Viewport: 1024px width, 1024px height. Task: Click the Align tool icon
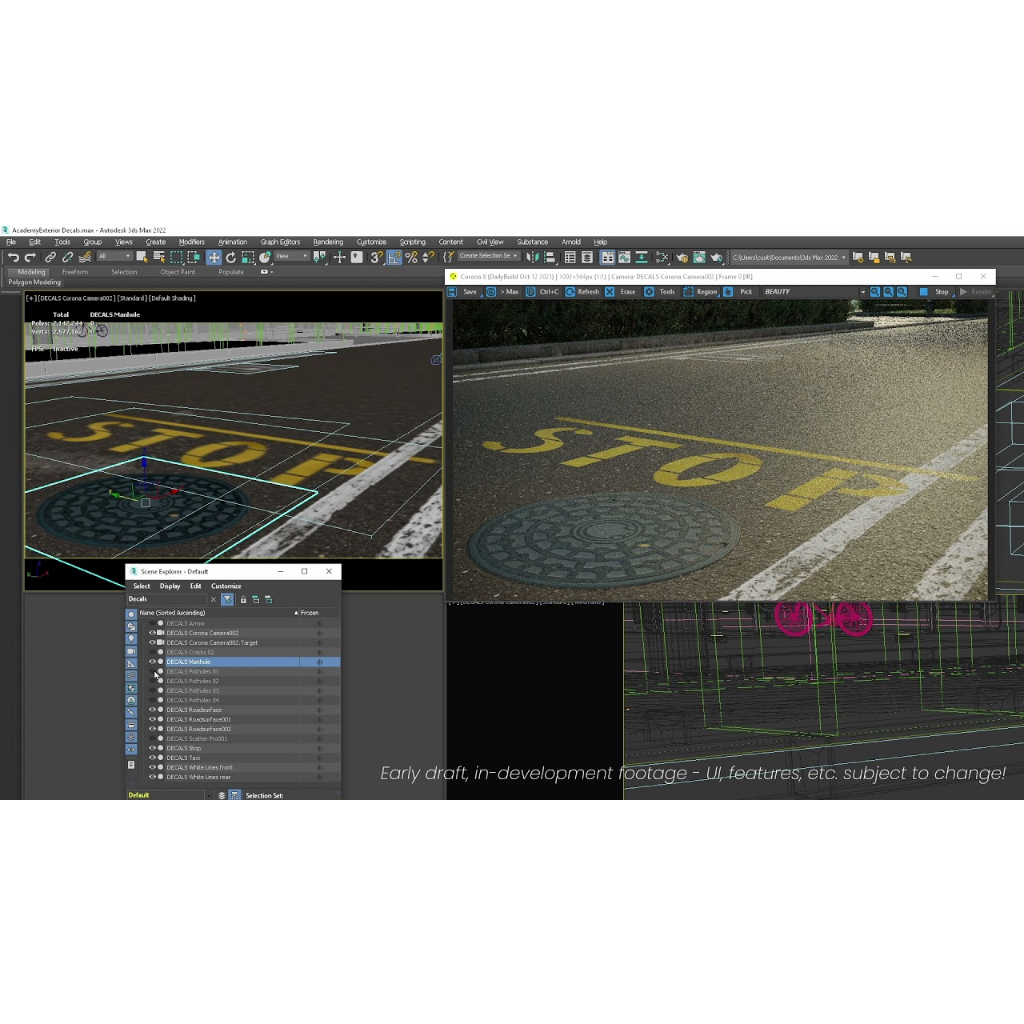pos(550,257)
